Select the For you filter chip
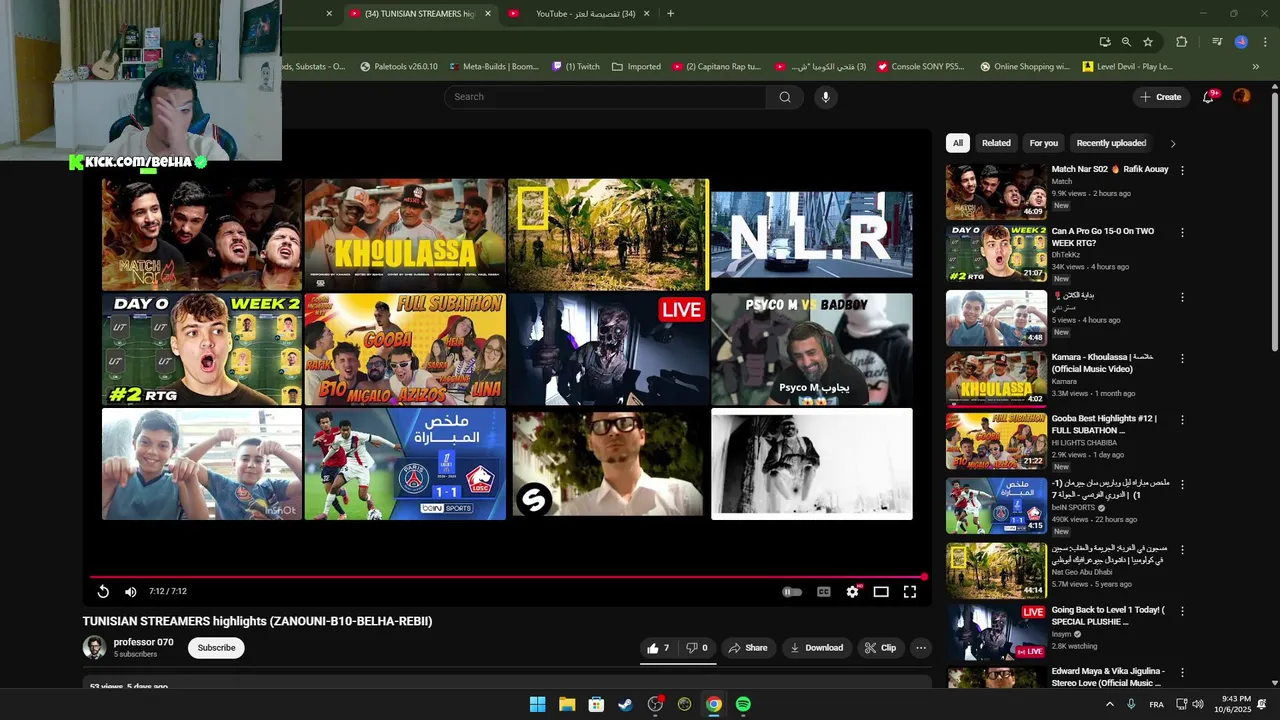 click(1043, 143)
